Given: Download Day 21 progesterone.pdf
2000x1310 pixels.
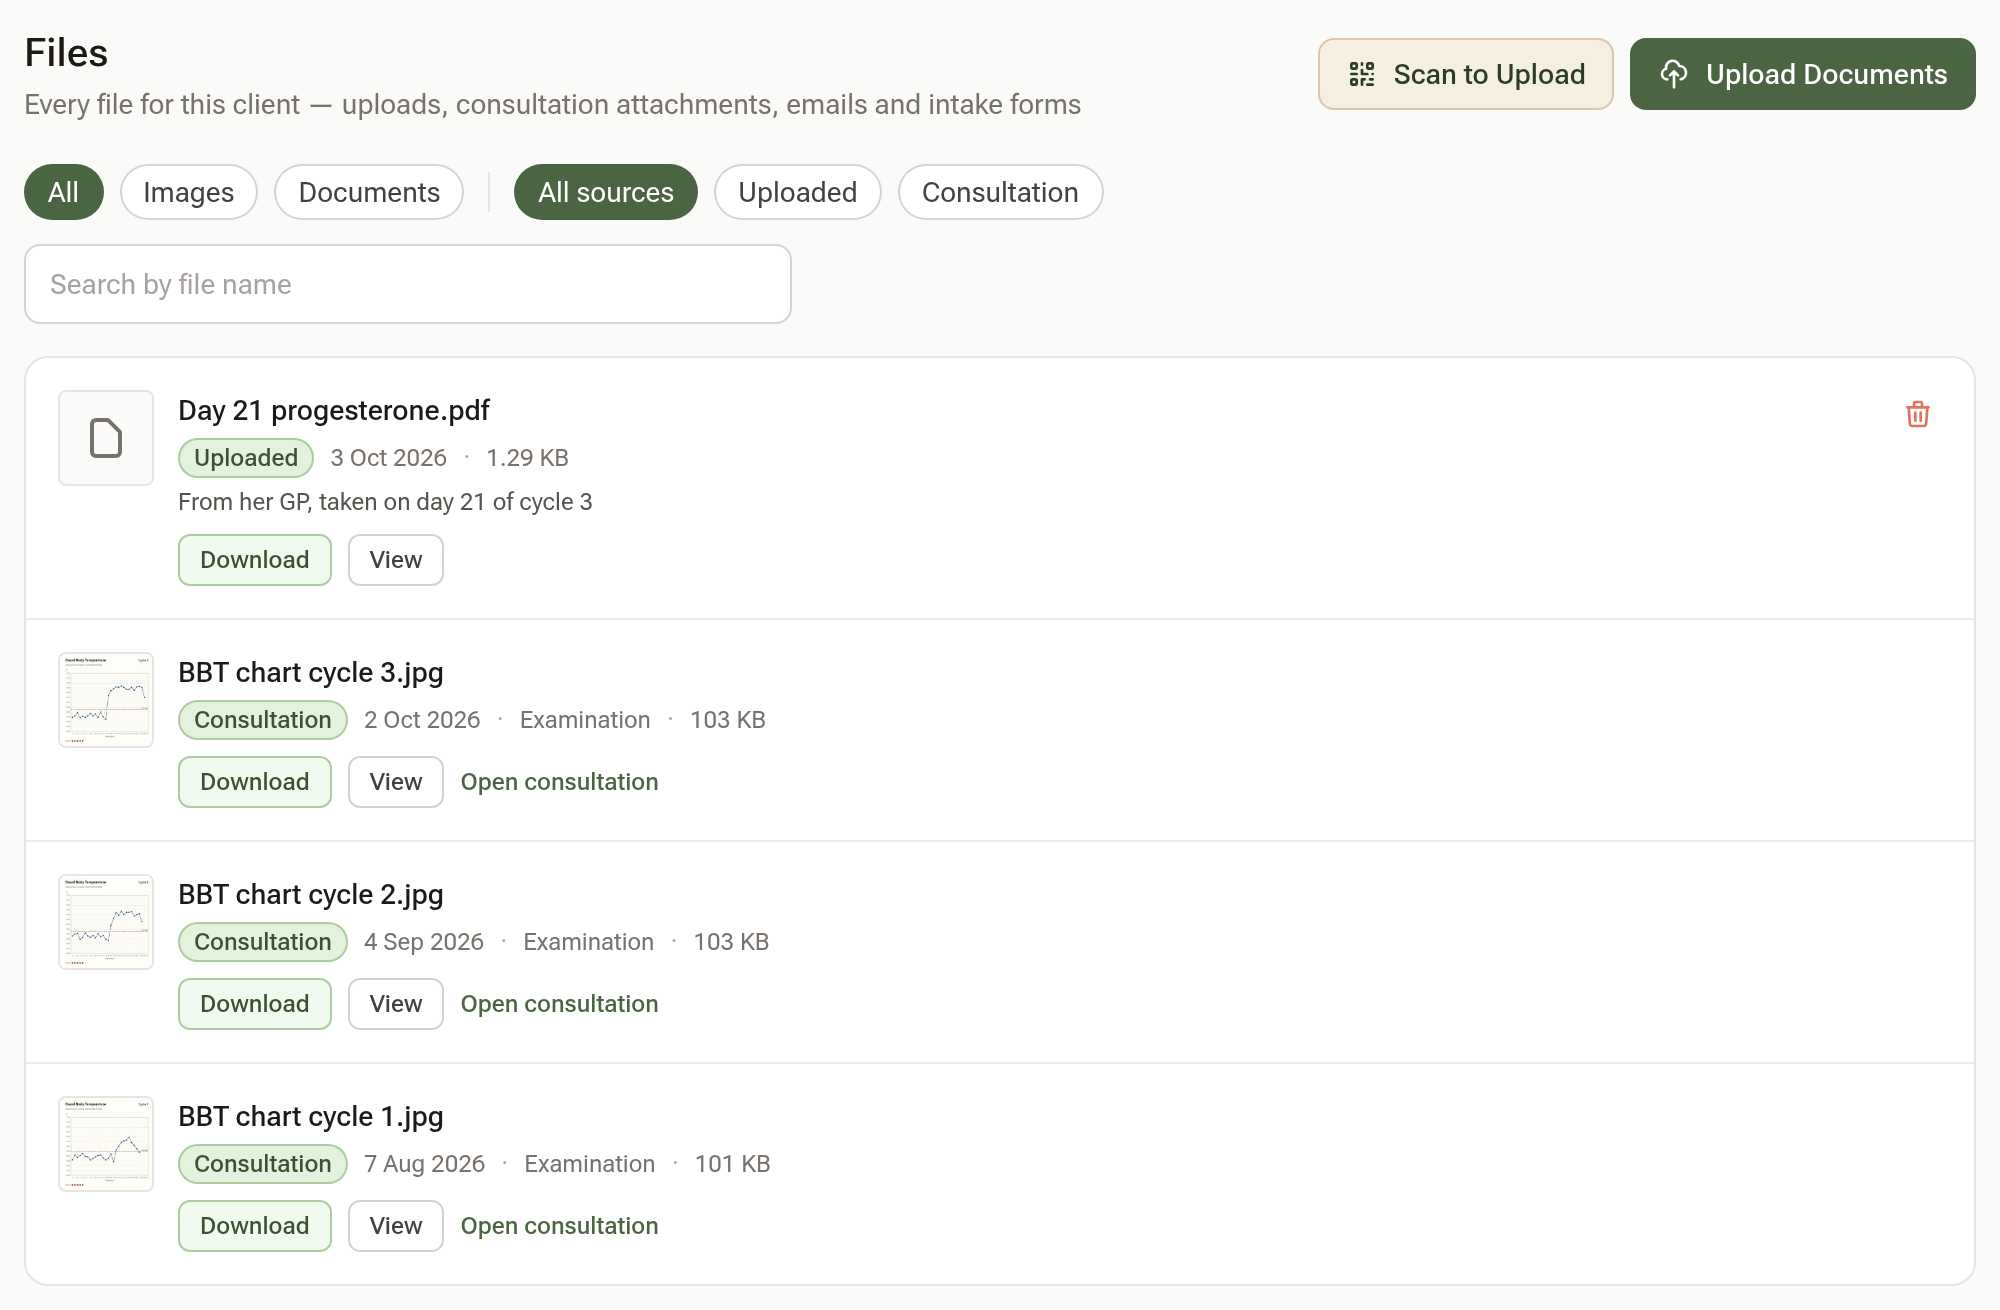Looking at the screenshot, I should (x=255, y=560).
